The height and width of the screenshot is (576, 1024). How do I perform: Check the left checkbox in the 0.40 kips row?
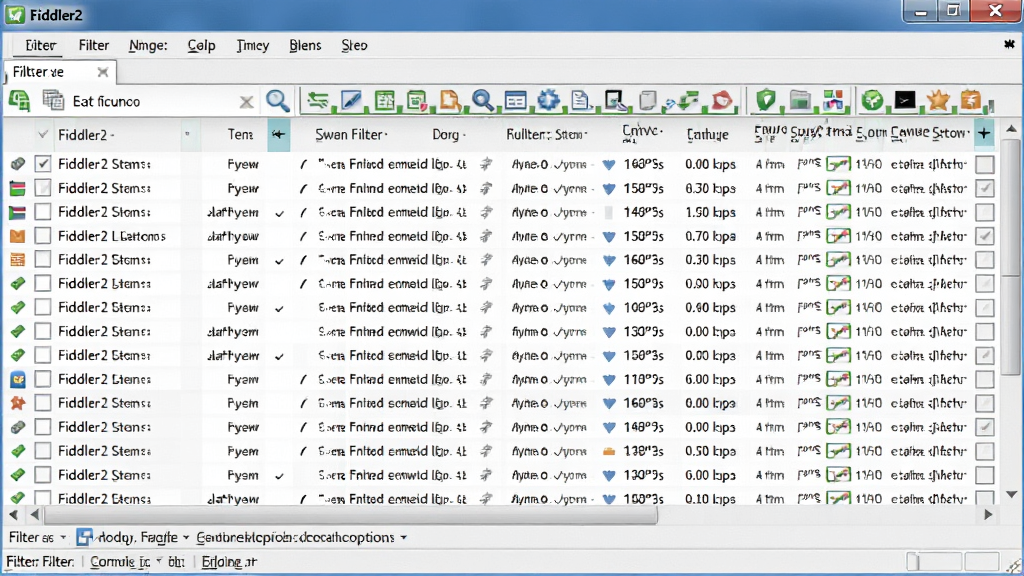tap(42, 308)
